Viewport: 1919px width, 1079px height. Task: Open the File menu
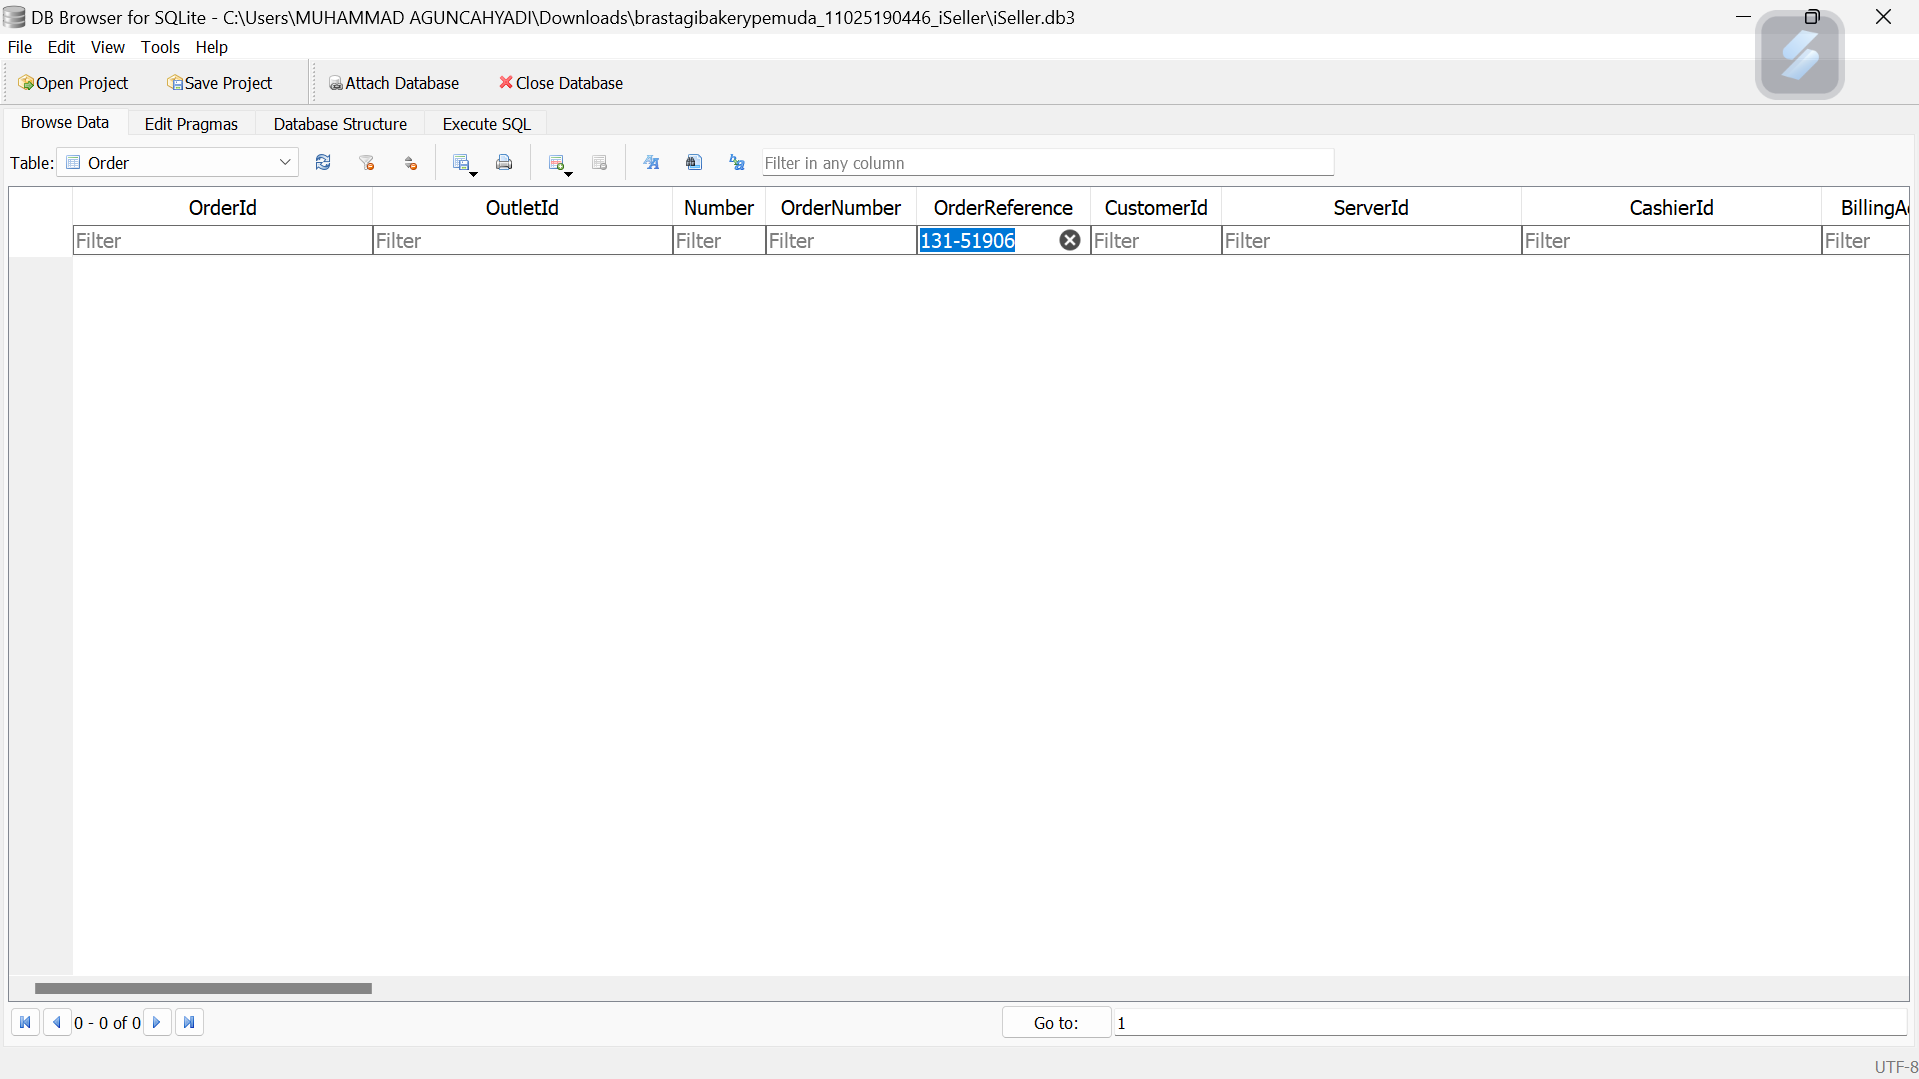(20, 47)
